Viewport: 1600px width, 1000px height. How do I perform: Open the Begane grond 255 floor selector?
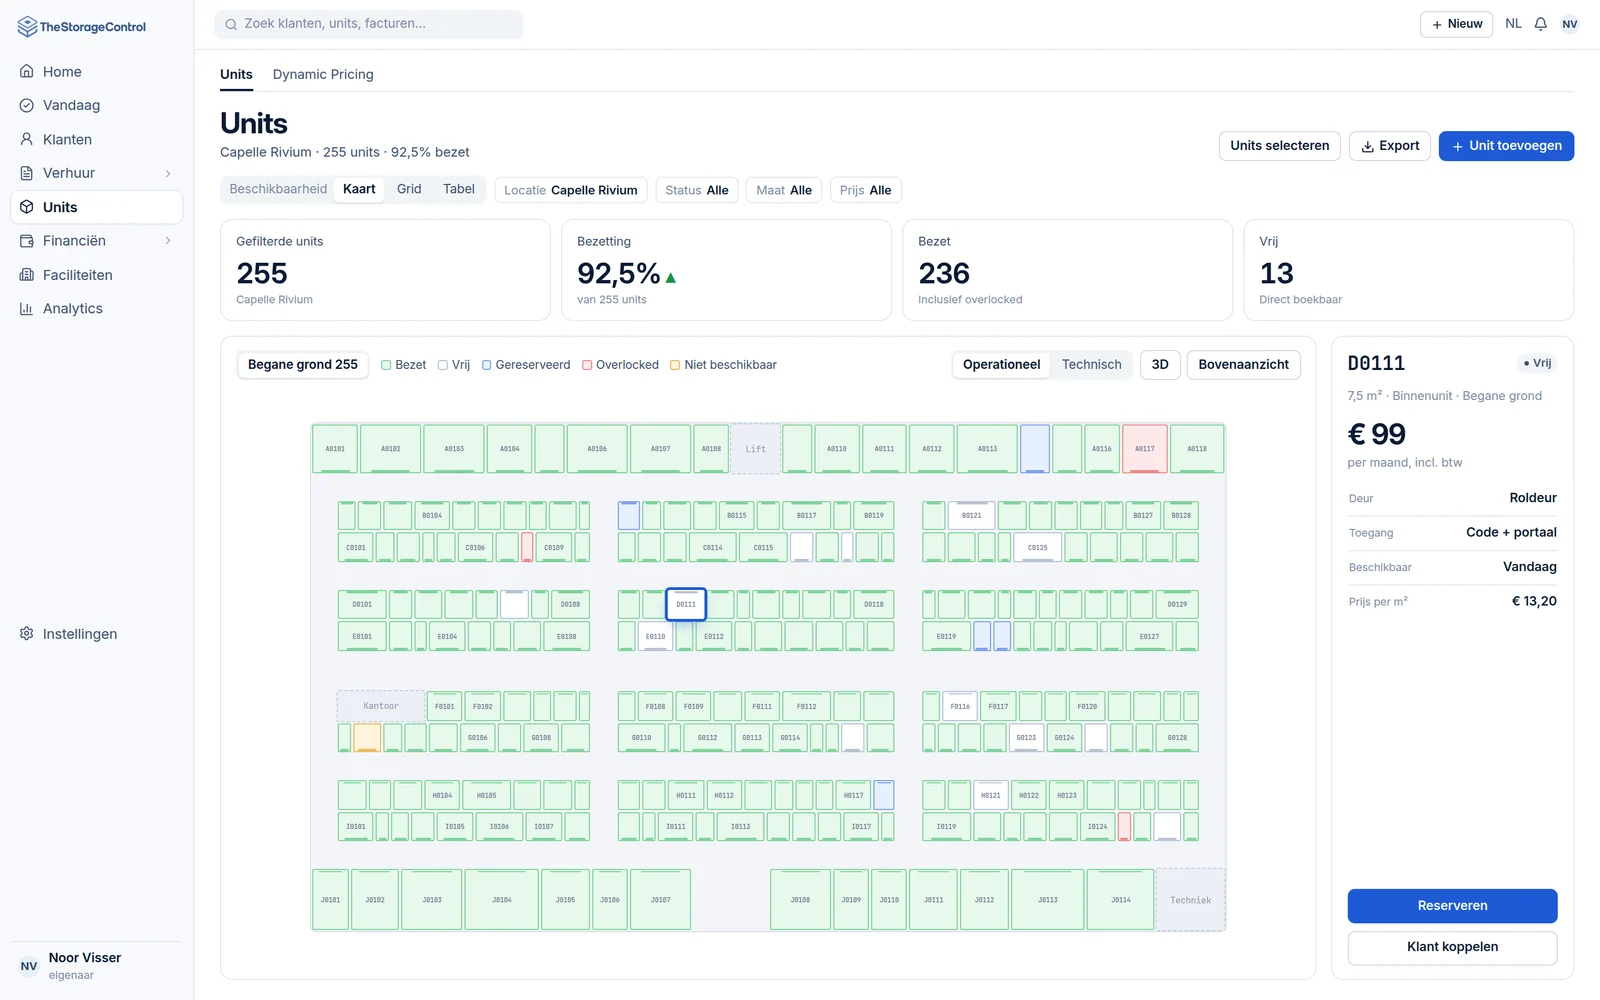pos(302,365)
